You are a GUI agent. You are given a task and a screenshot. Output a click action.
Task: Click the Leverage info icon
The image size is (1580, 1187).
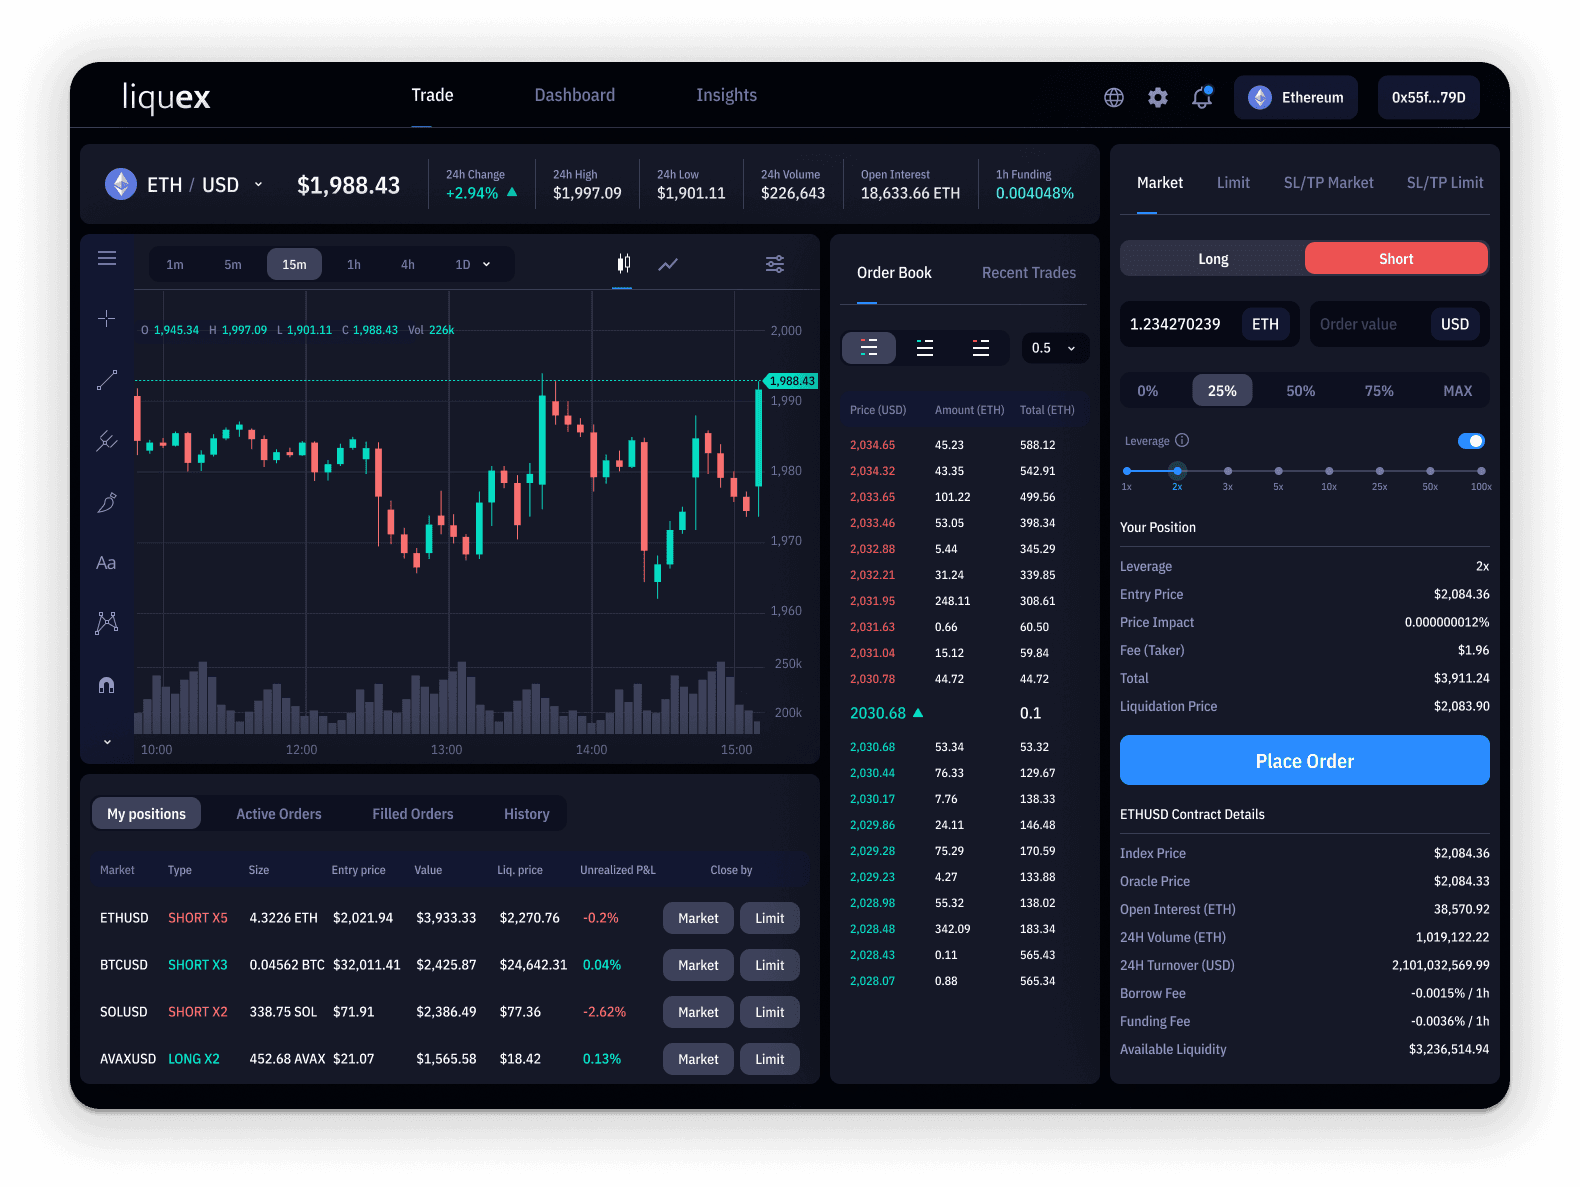tap(1182, 440)
